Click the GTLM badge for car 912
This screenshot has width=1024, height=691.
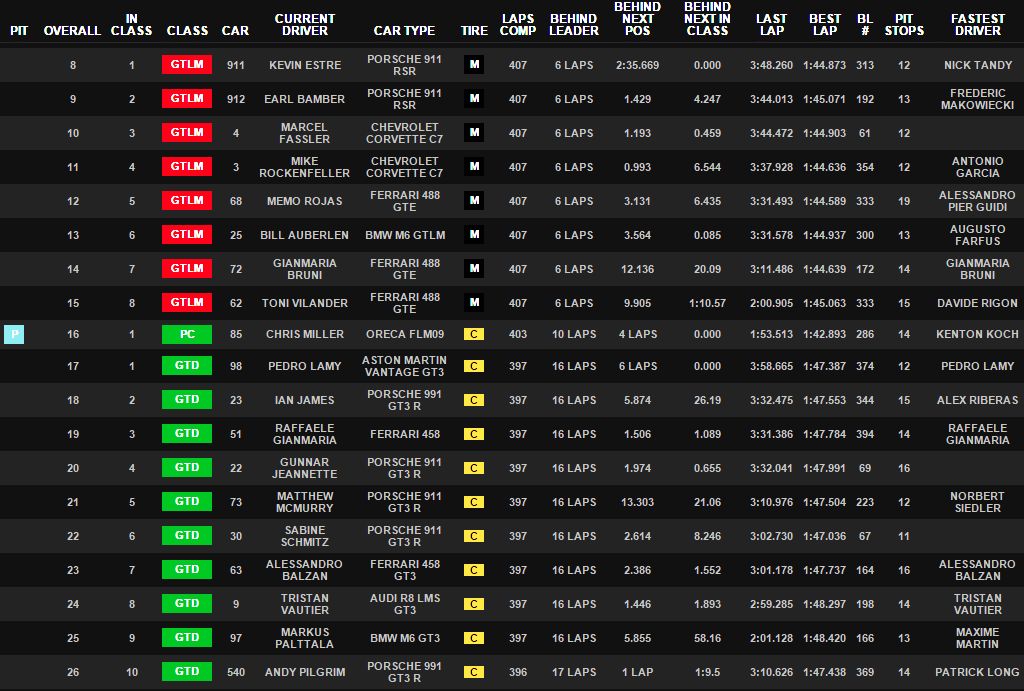[x=187, y=99]
